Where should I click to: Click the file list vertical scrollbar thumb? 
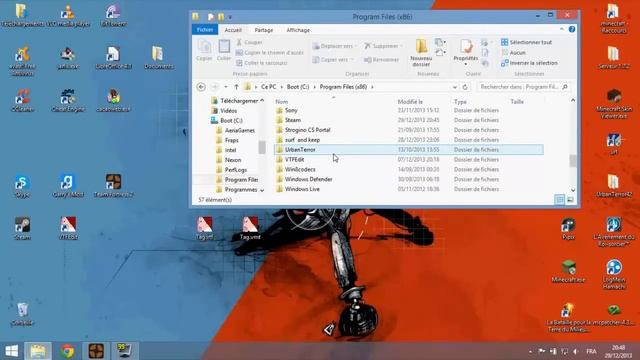pyautogui.click(x=573, y=160)
